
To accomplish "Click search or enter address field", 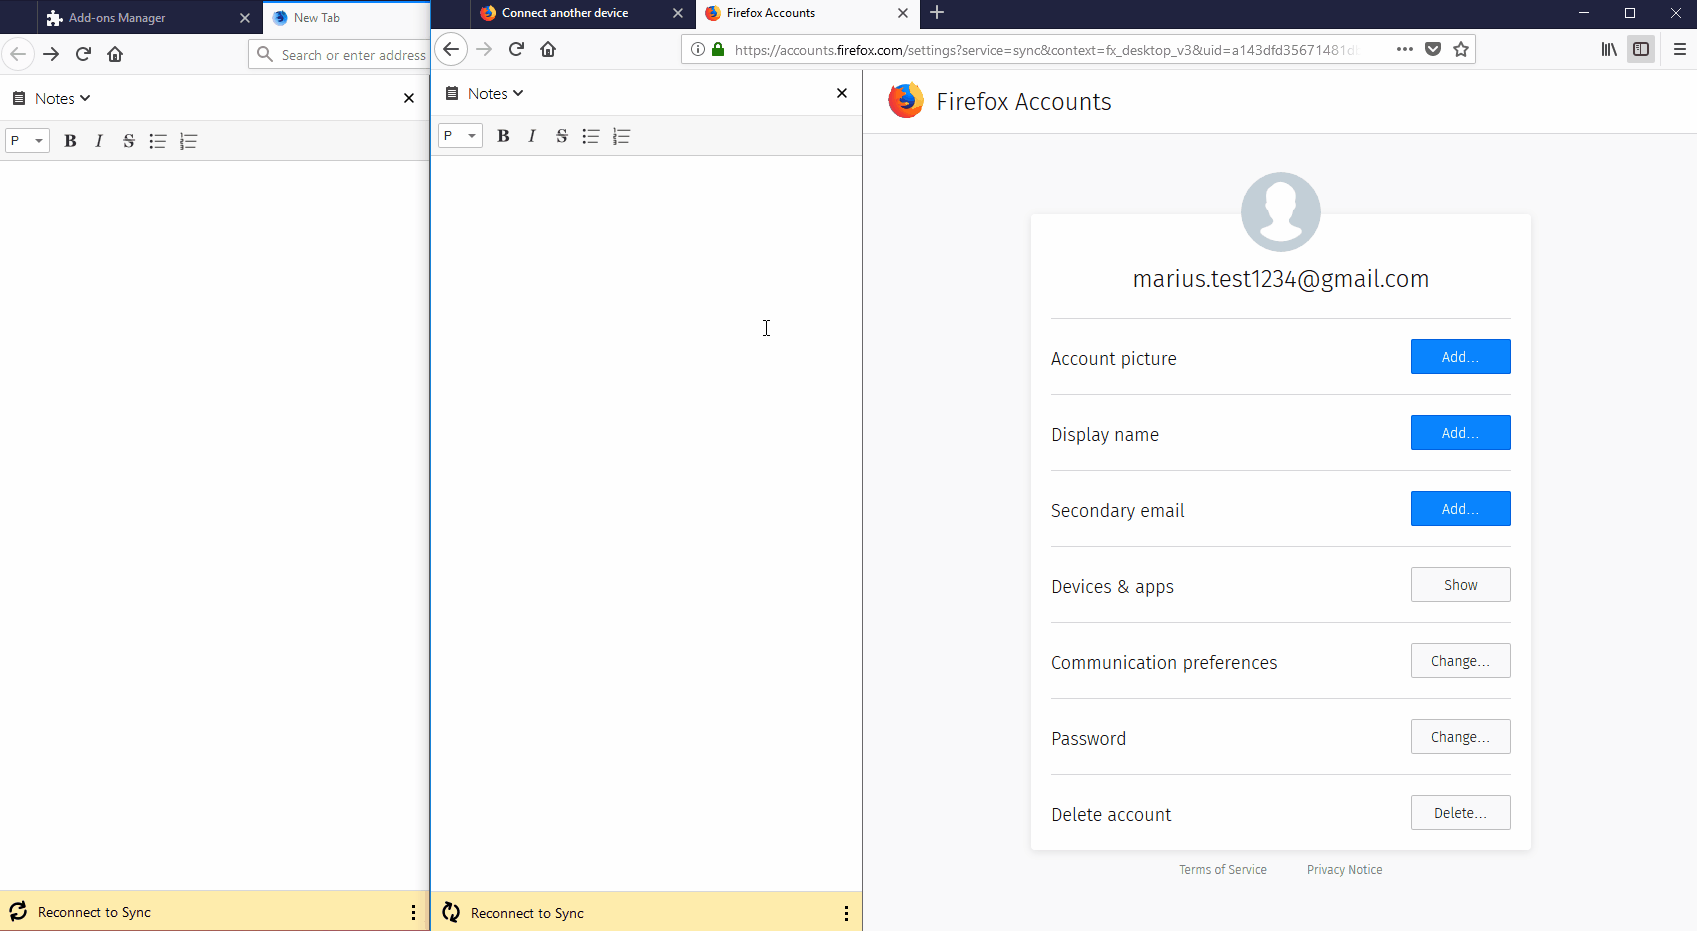I will pos(339,54).
